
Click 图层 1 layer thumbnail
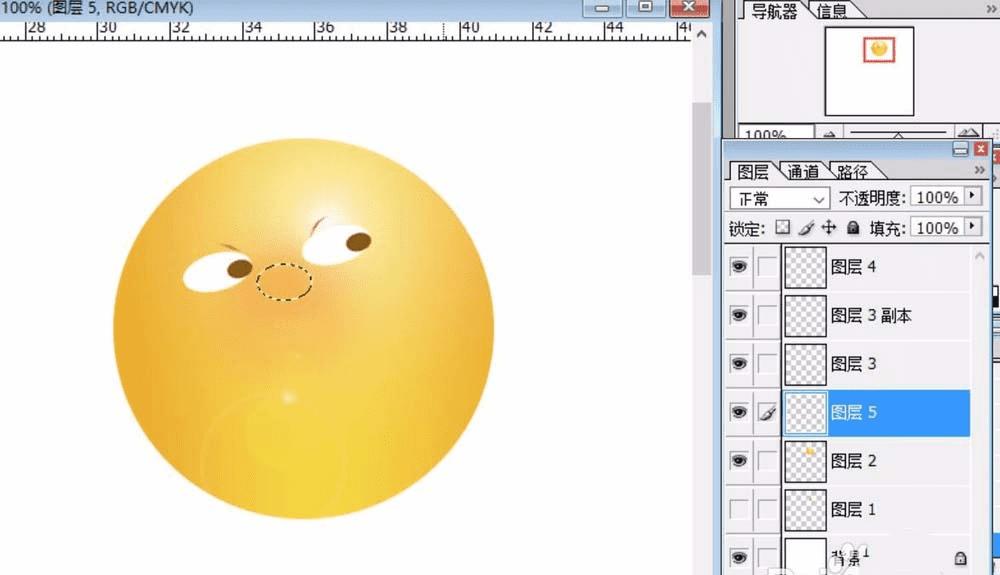(805, 509)
